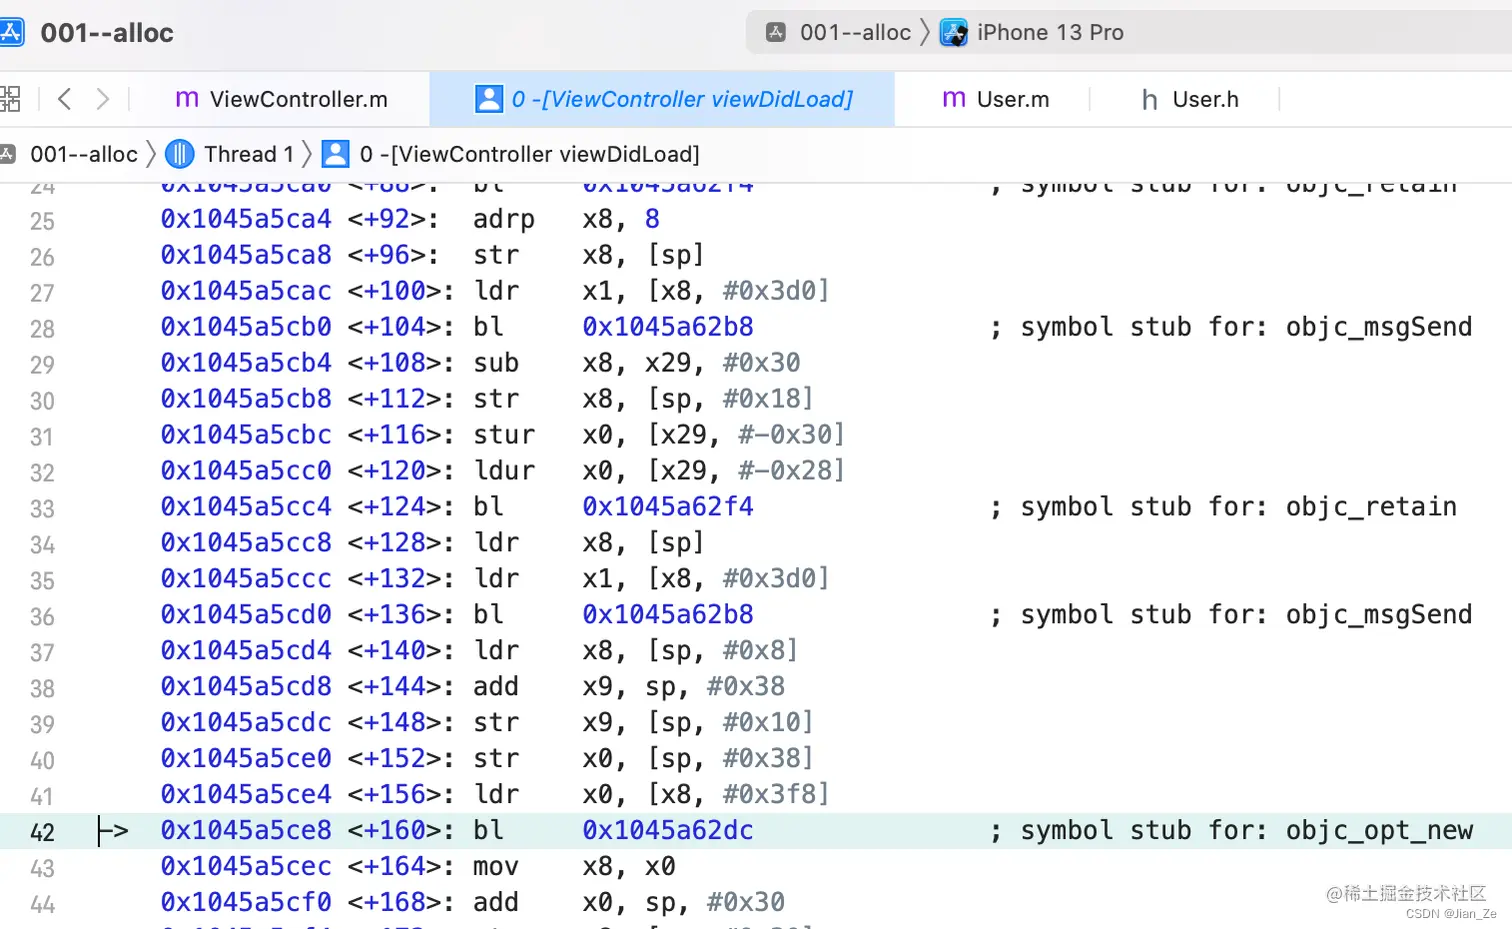This screenshot has height=929, width=1512.
Task: Open the Thread 1 breadcrumb
Action: pyautogui.click(x=249, y=154)
